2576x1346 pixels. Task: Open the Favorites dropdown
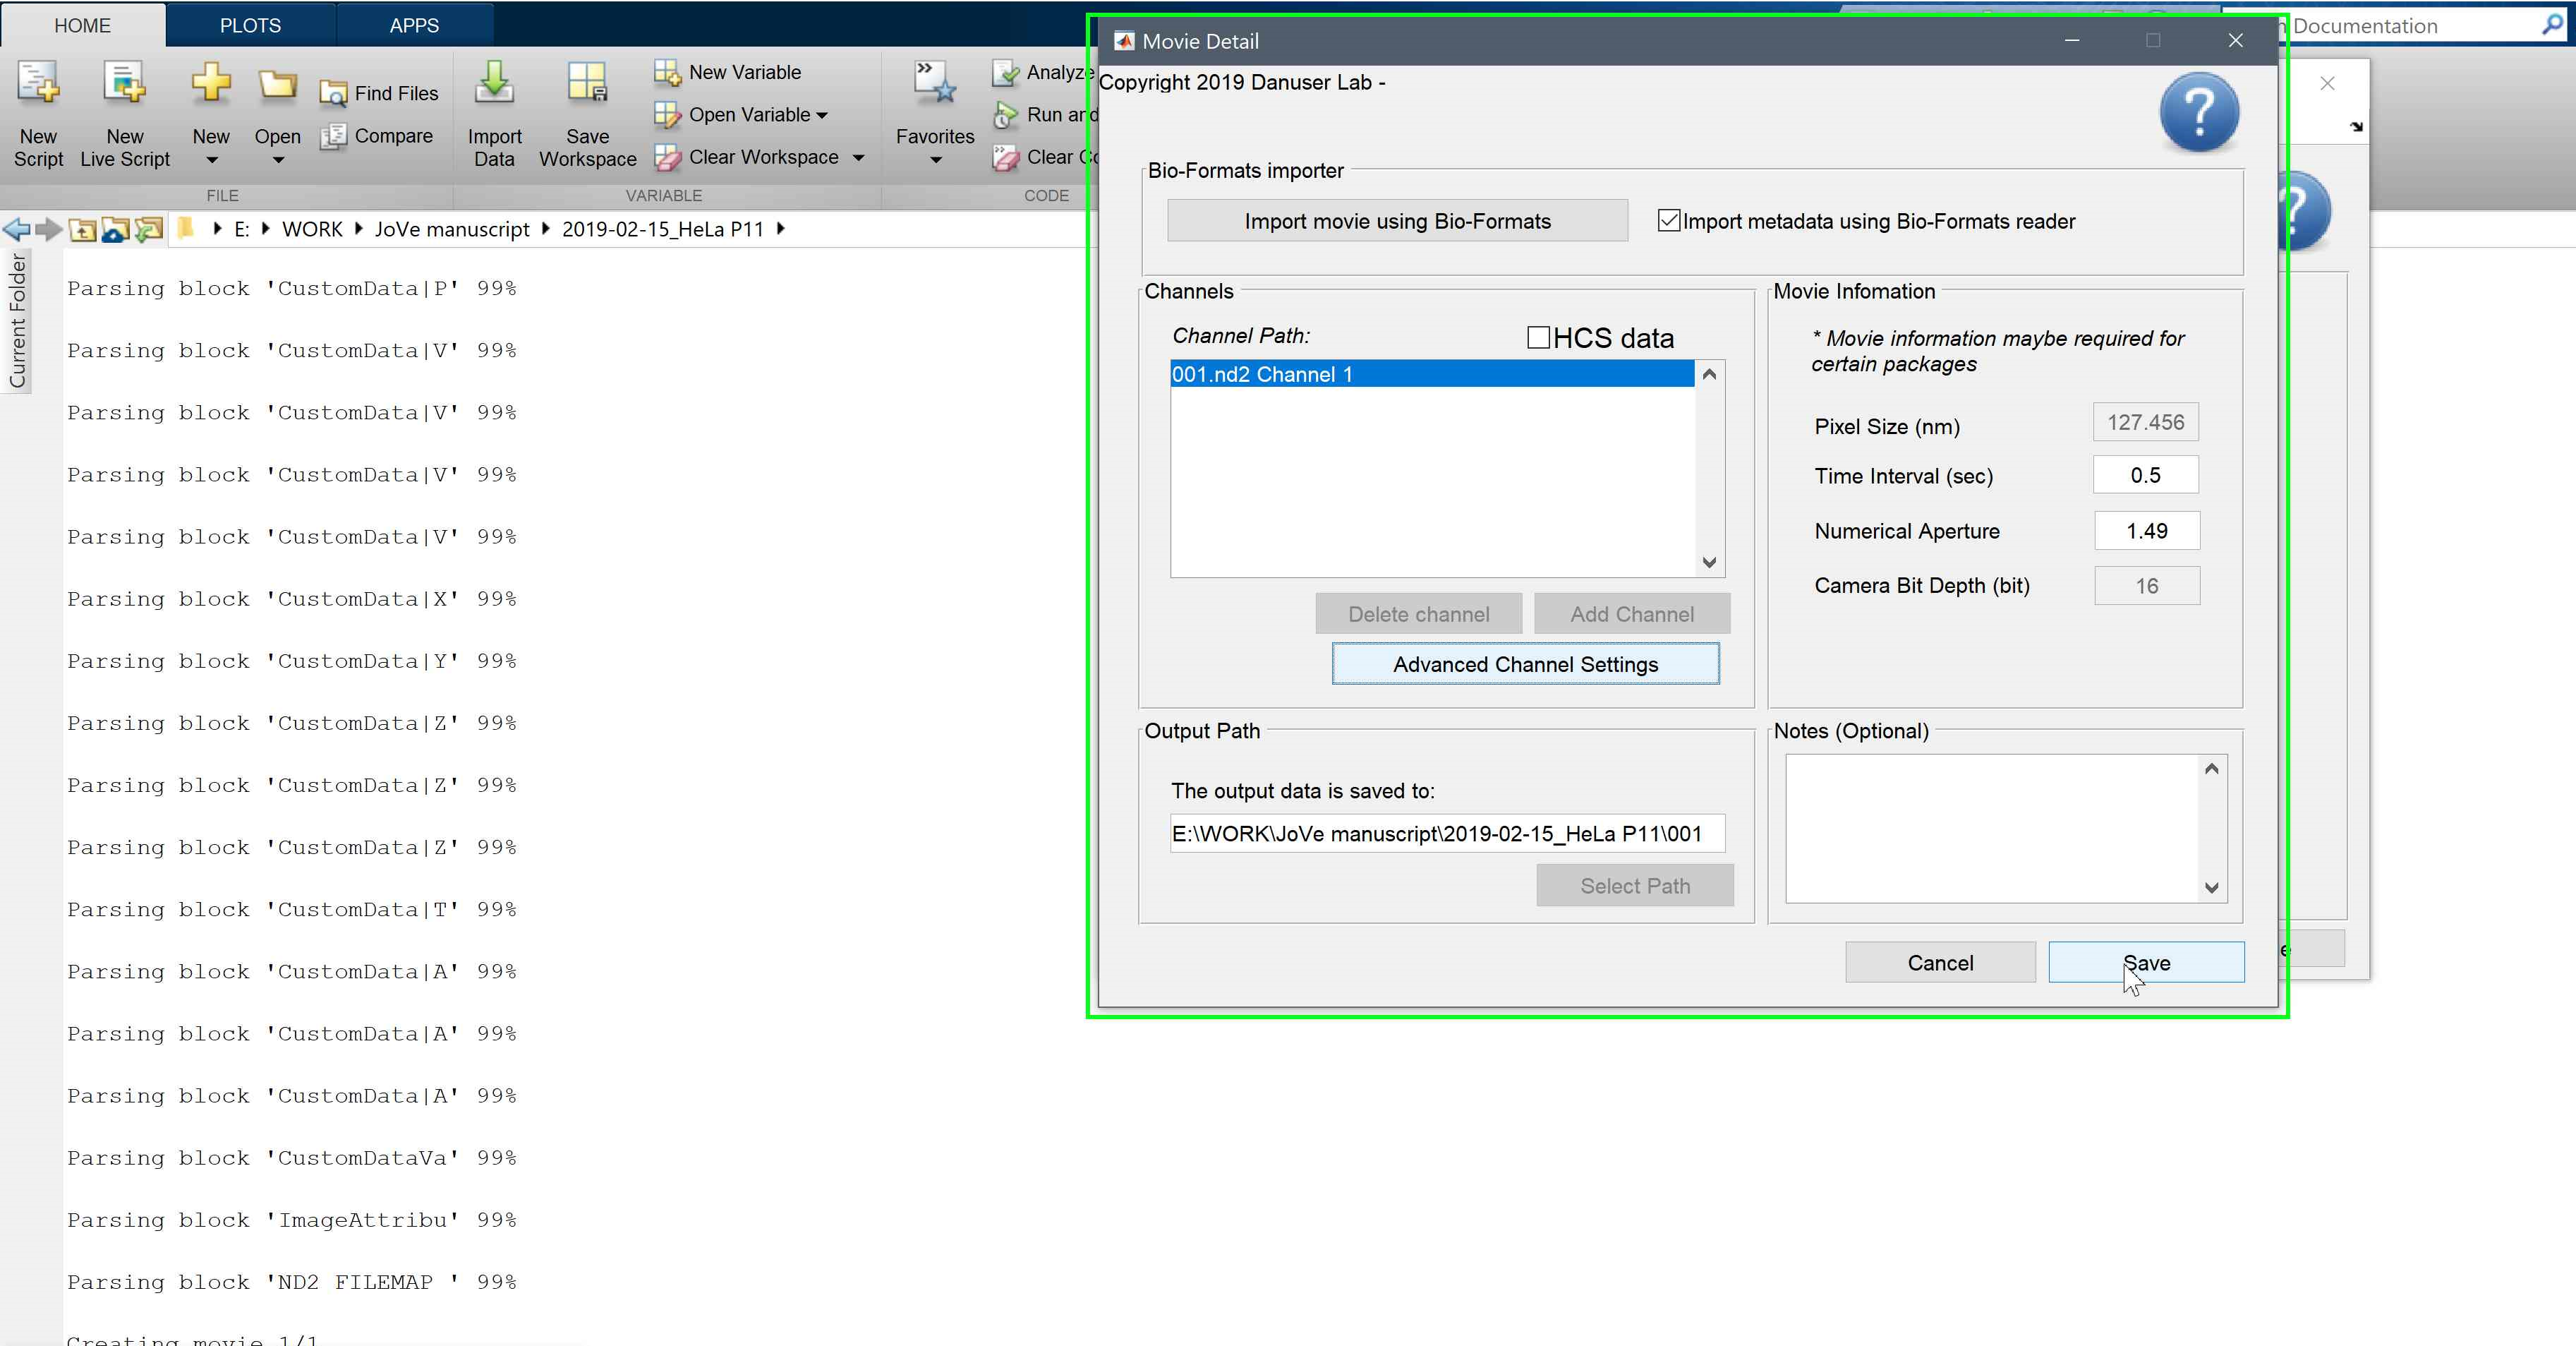point(934,160)
